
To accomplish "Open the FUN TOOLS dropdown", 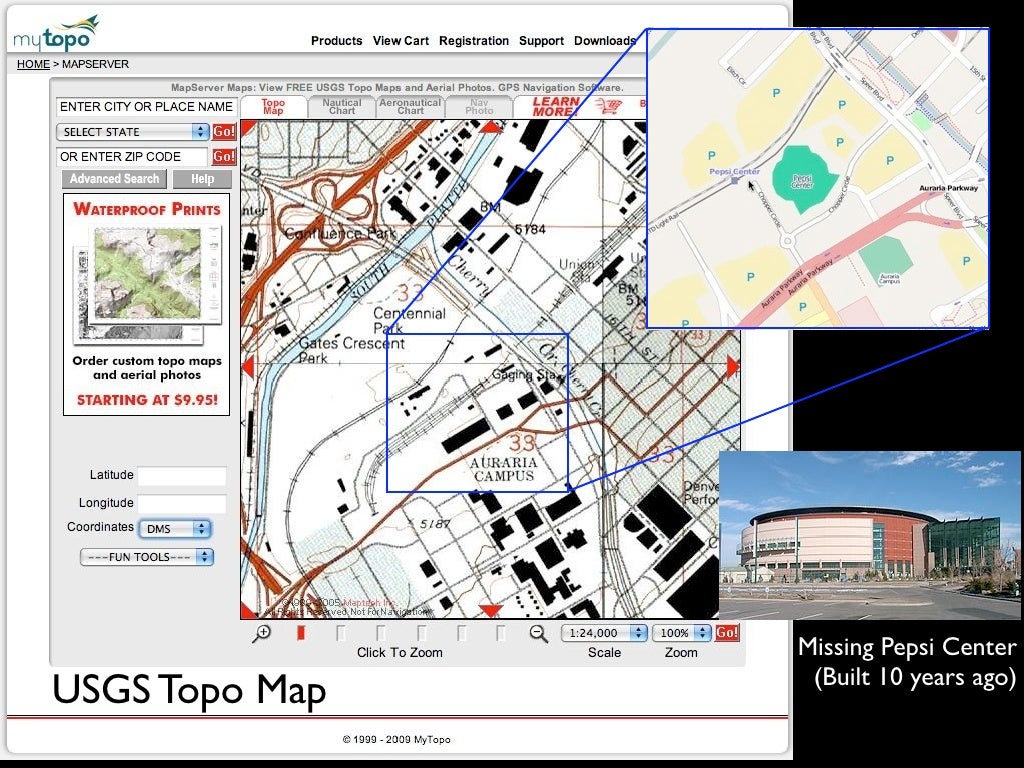I will 147,557.
